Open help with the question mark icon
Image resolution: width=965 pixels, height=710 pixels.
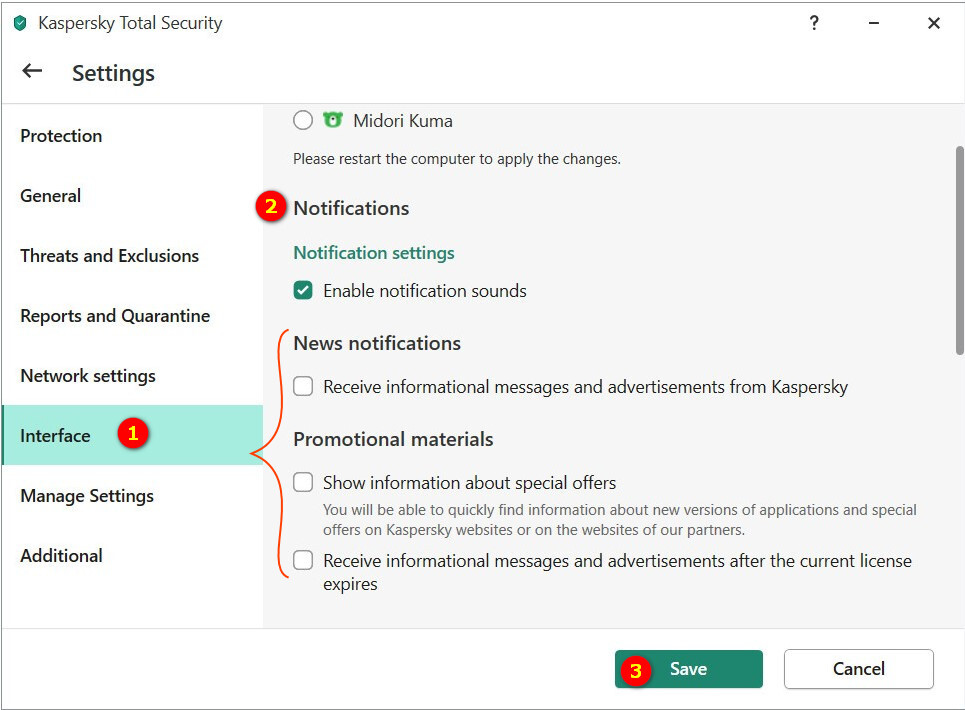[814, 23]
